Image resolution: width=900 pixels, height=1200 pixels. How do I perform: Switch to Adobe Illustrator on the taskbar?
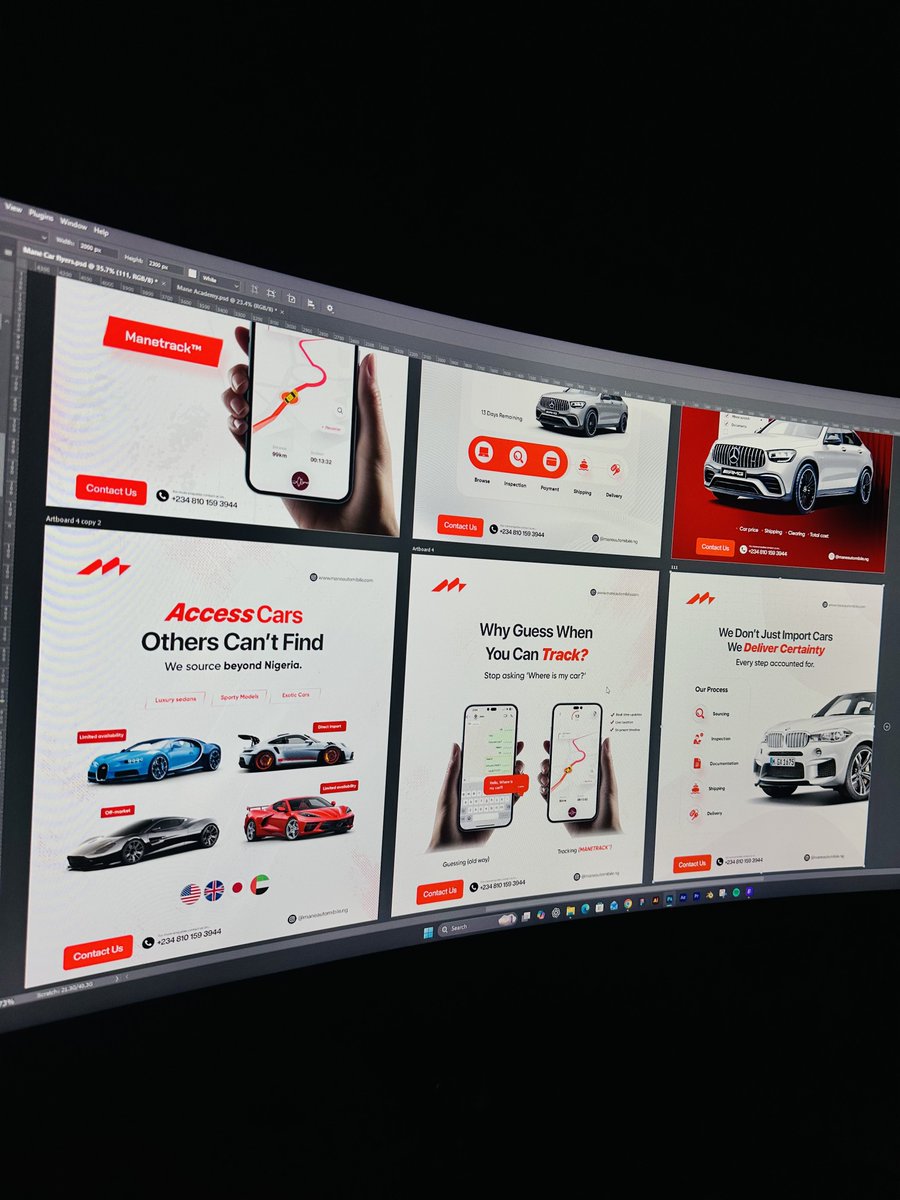pyautogui.click(x=655, y=900)
